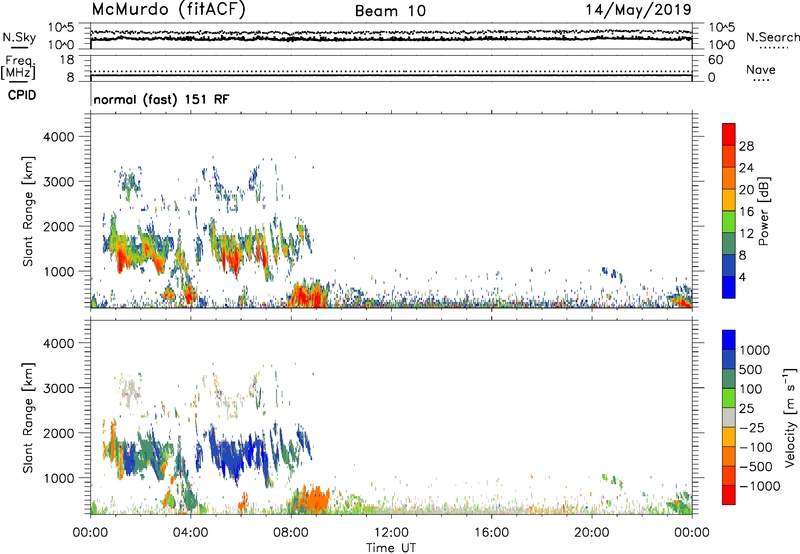This screenshot has height=554, width=800.
Task: Click the date 14/May/2019
Action: 638,10
